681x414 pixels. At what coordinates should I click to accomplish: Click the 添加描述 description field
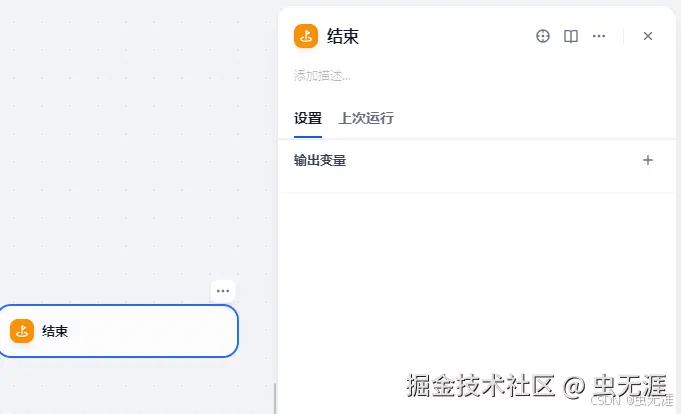322,76
